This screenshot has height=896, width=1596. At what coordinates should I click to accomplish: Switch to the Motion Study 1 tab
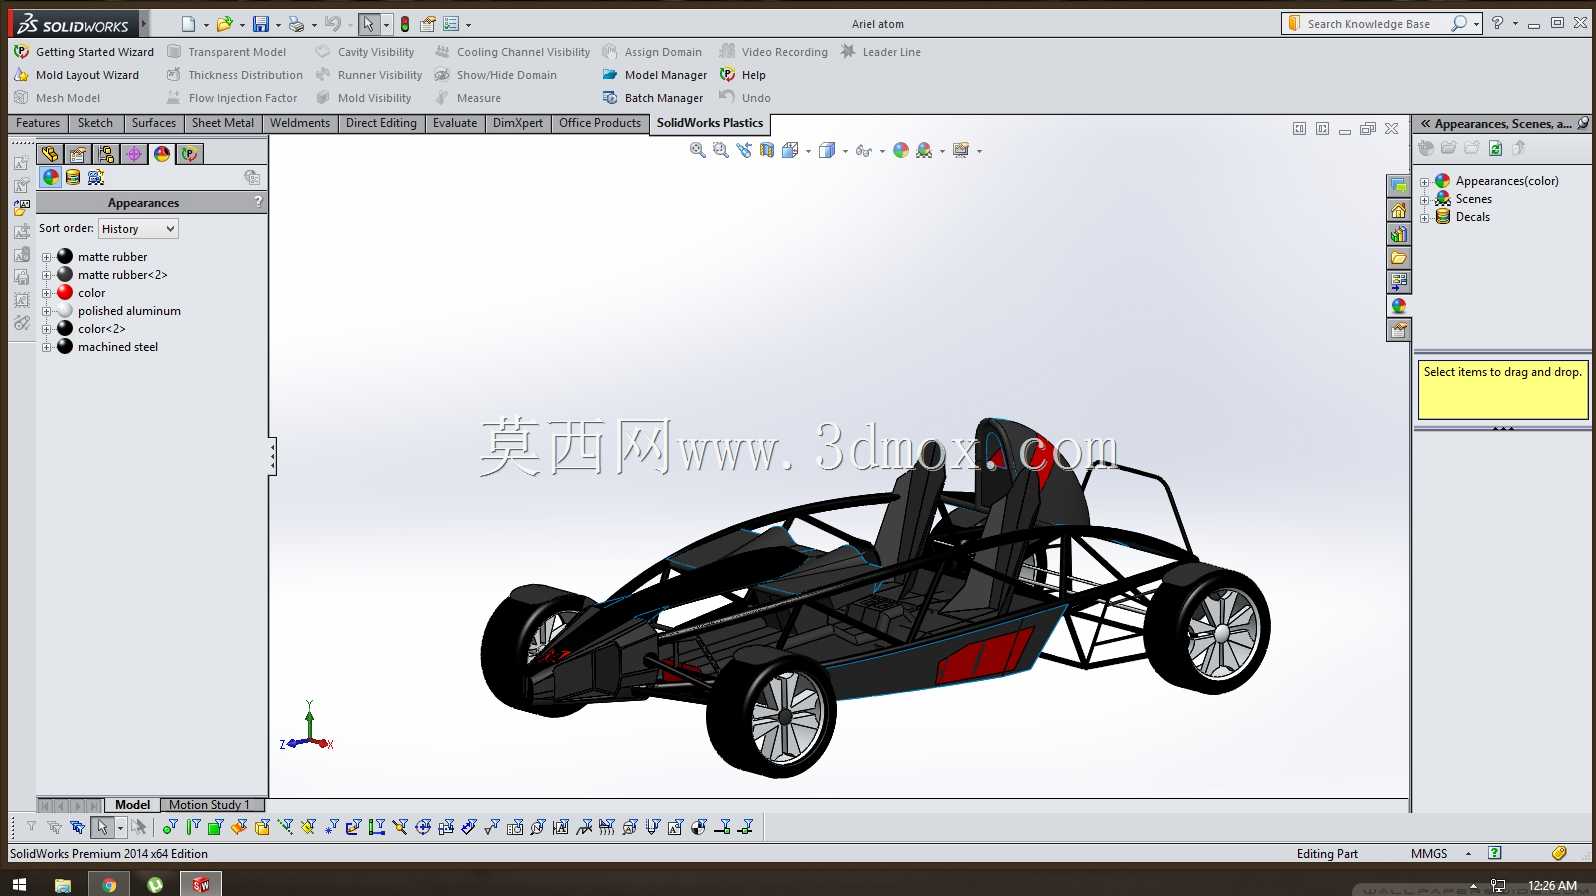(x=210, y=805)
